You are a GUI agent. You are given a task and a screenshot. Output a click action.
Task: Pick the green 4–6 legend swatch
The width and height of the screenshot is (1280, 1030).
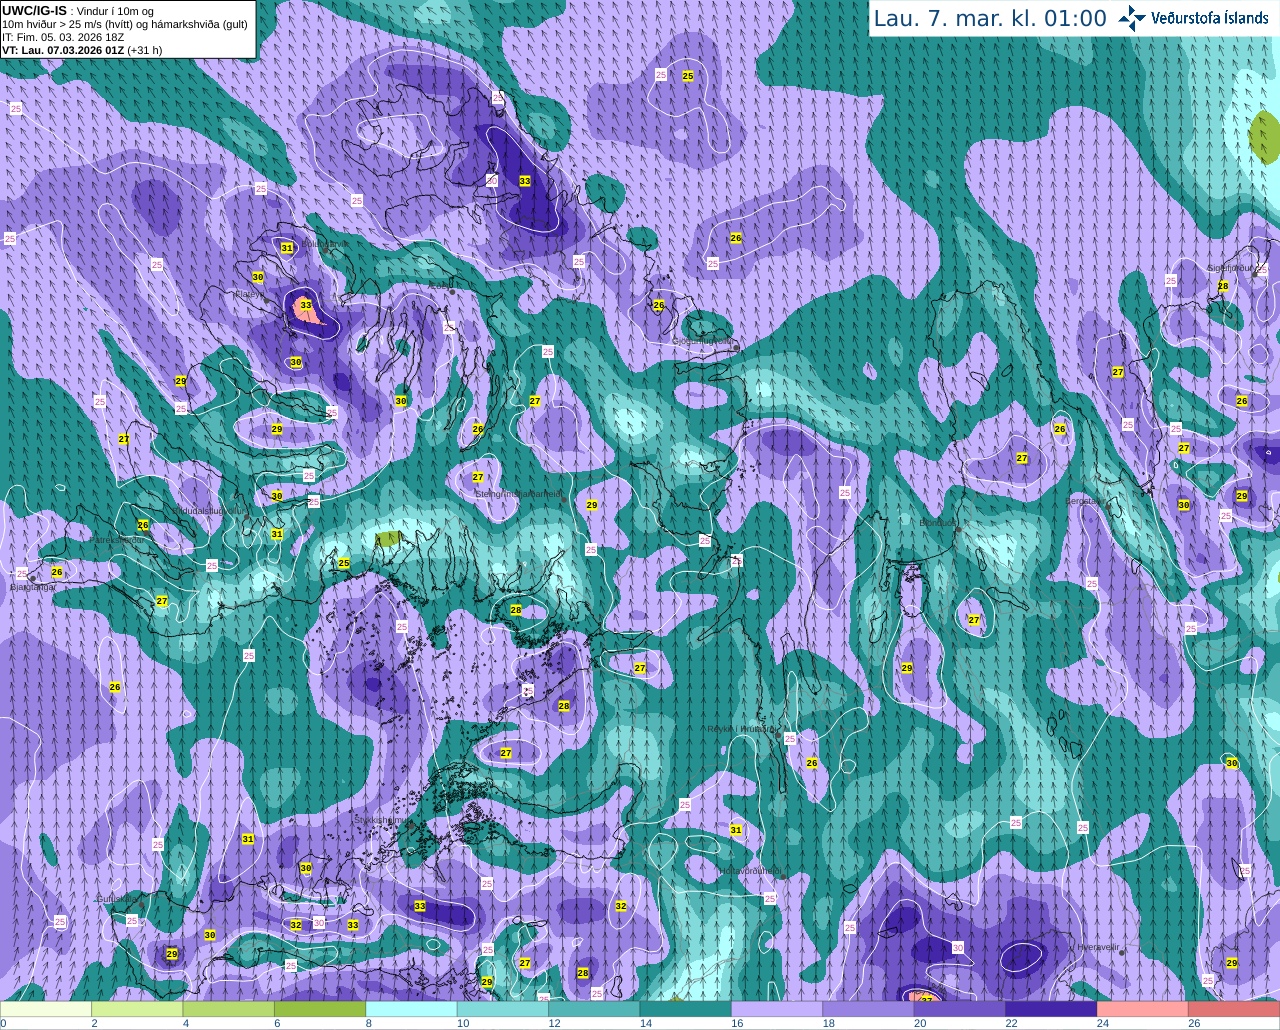(229, 1009)
